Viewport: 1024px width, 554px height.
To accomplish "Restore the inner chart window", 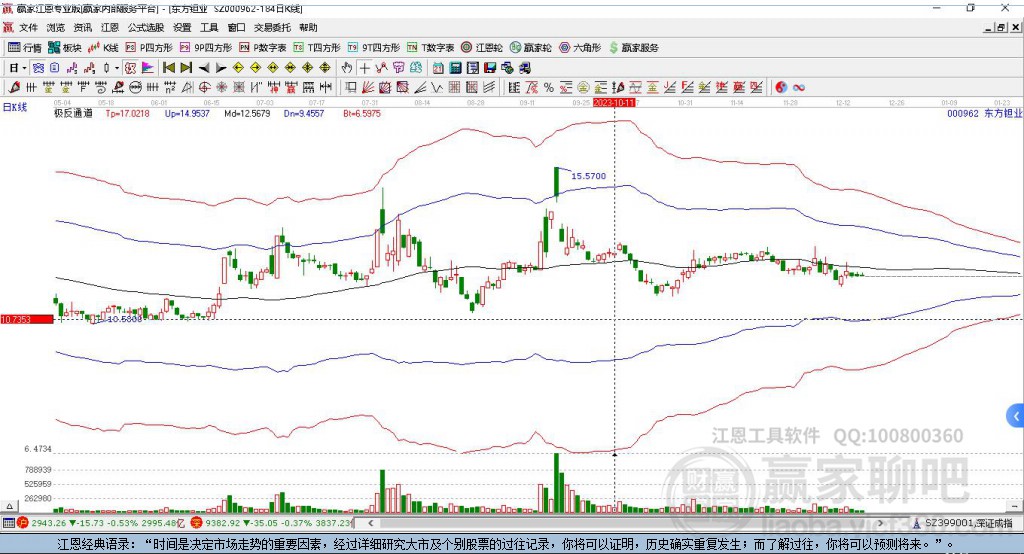I will (1001, 27).
